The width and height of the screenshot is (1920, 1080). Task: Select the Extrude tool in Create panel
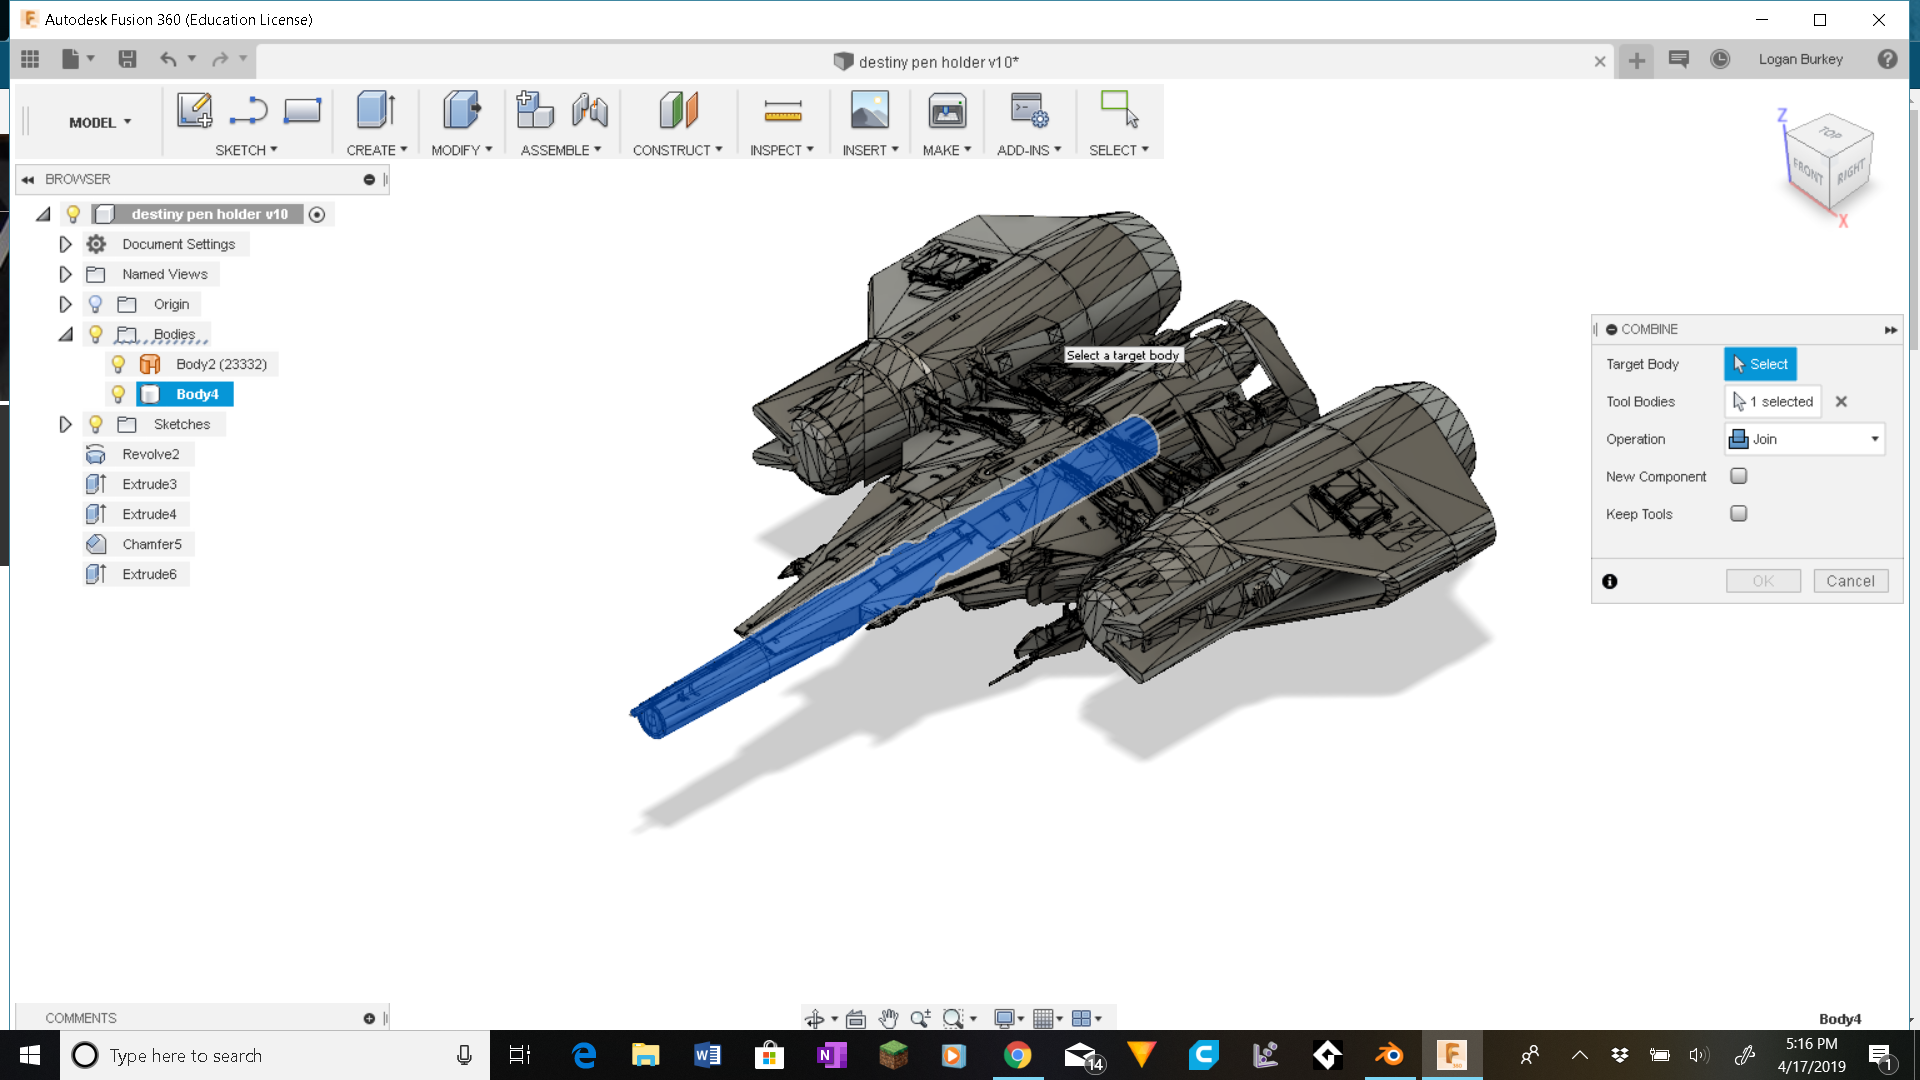tap(375, 110)
